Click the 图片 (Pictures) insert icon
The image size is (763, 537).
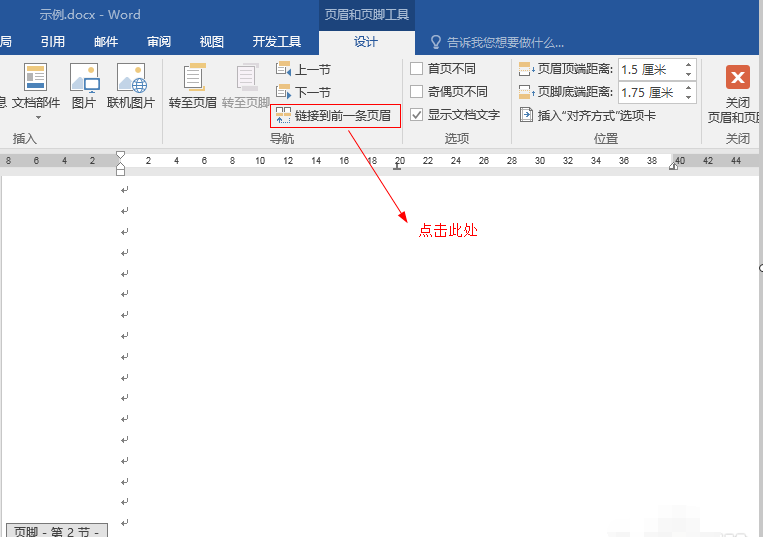[84, 77]
